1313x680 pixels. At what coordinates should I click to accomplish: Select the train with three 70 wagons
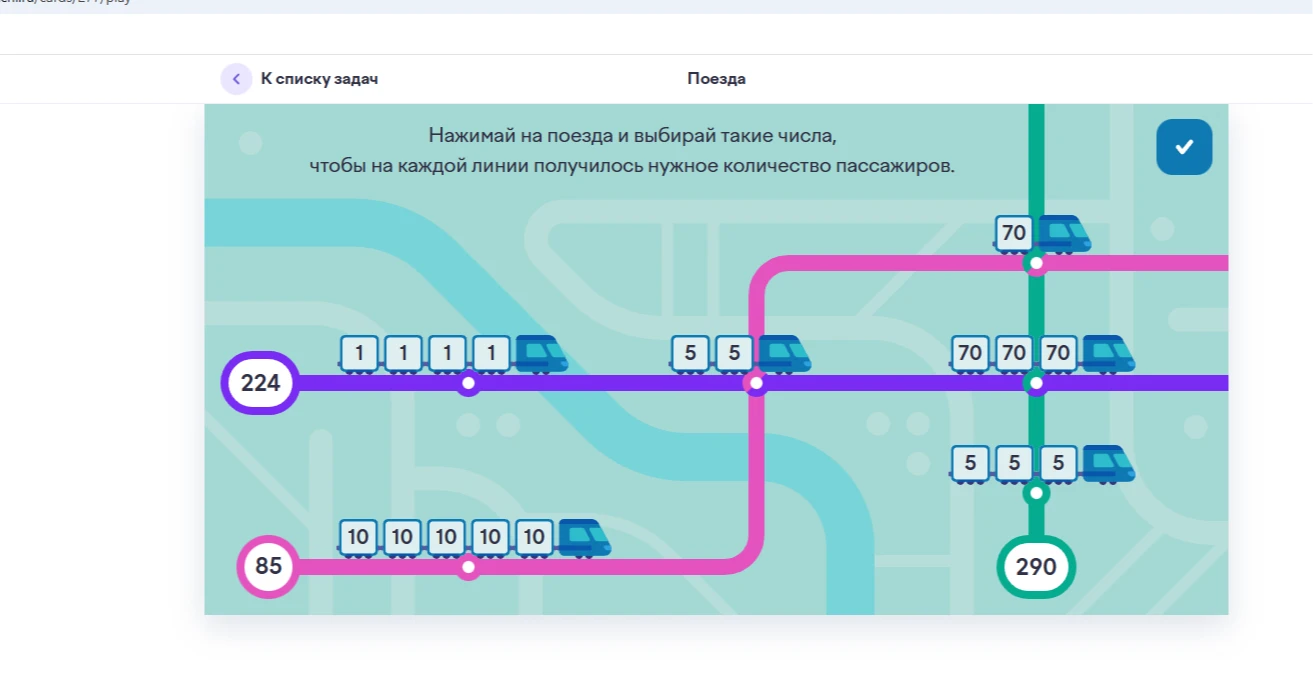(x=1042, y=354)
